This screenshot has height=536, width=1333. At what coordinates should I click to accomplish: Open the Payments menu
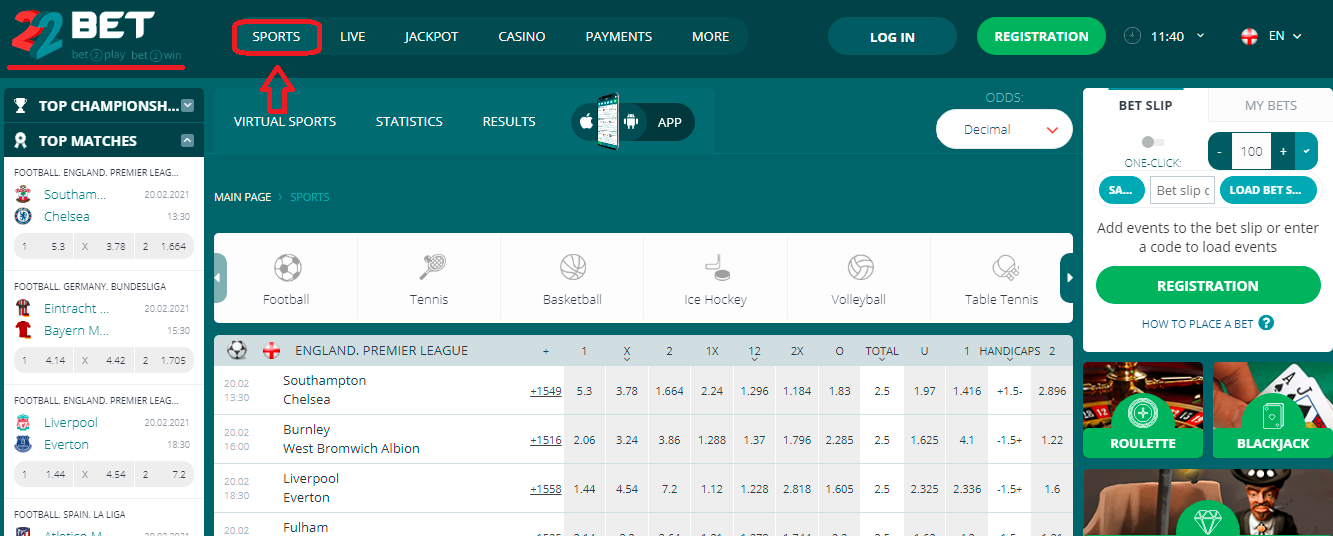pos(619,36)
